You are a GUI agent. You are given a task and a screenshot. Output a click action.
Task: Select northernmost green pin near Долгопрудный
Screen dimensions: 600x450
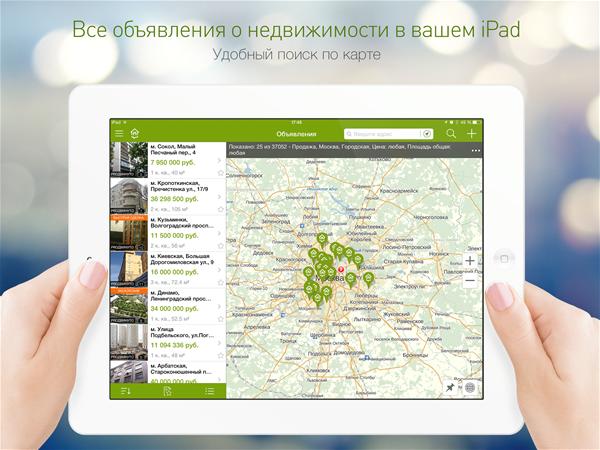coord(322,240)
